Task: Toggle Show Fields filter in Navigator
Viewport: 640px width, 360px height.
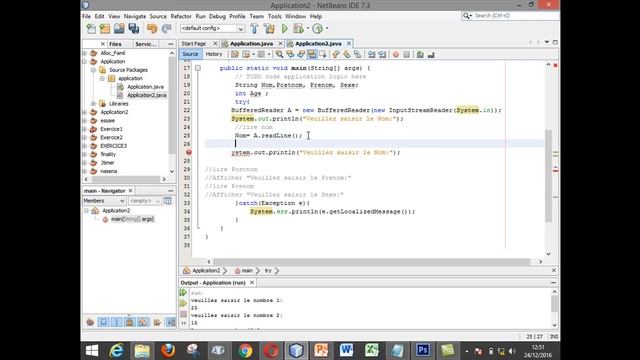Action: click(104, 322)
